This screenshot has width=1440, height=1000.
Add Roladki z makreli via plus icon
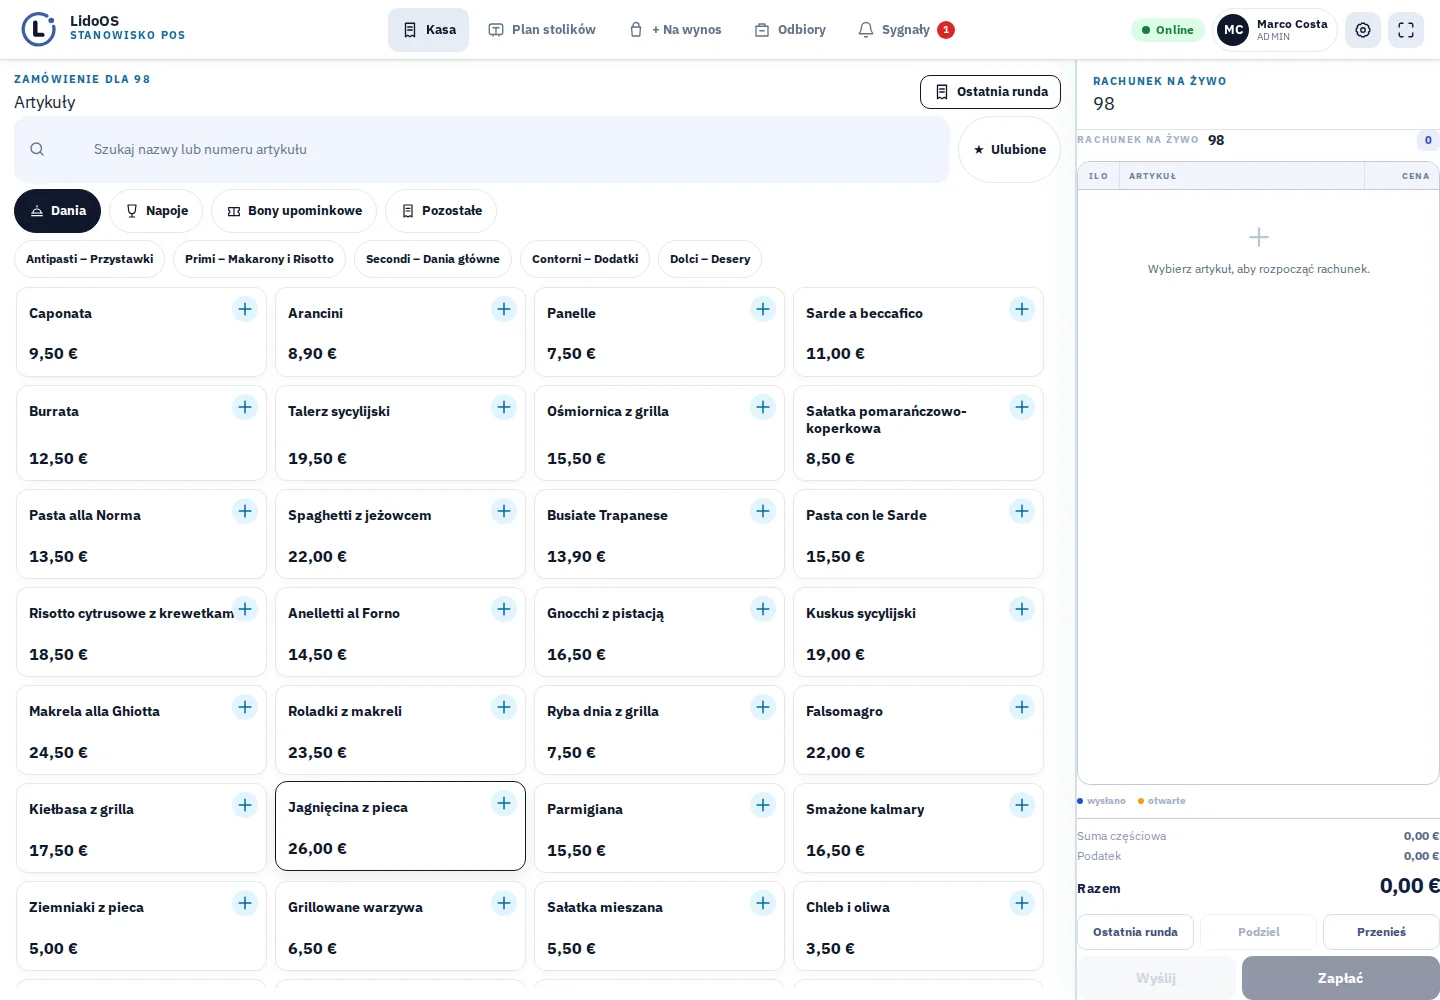[504, 707]
